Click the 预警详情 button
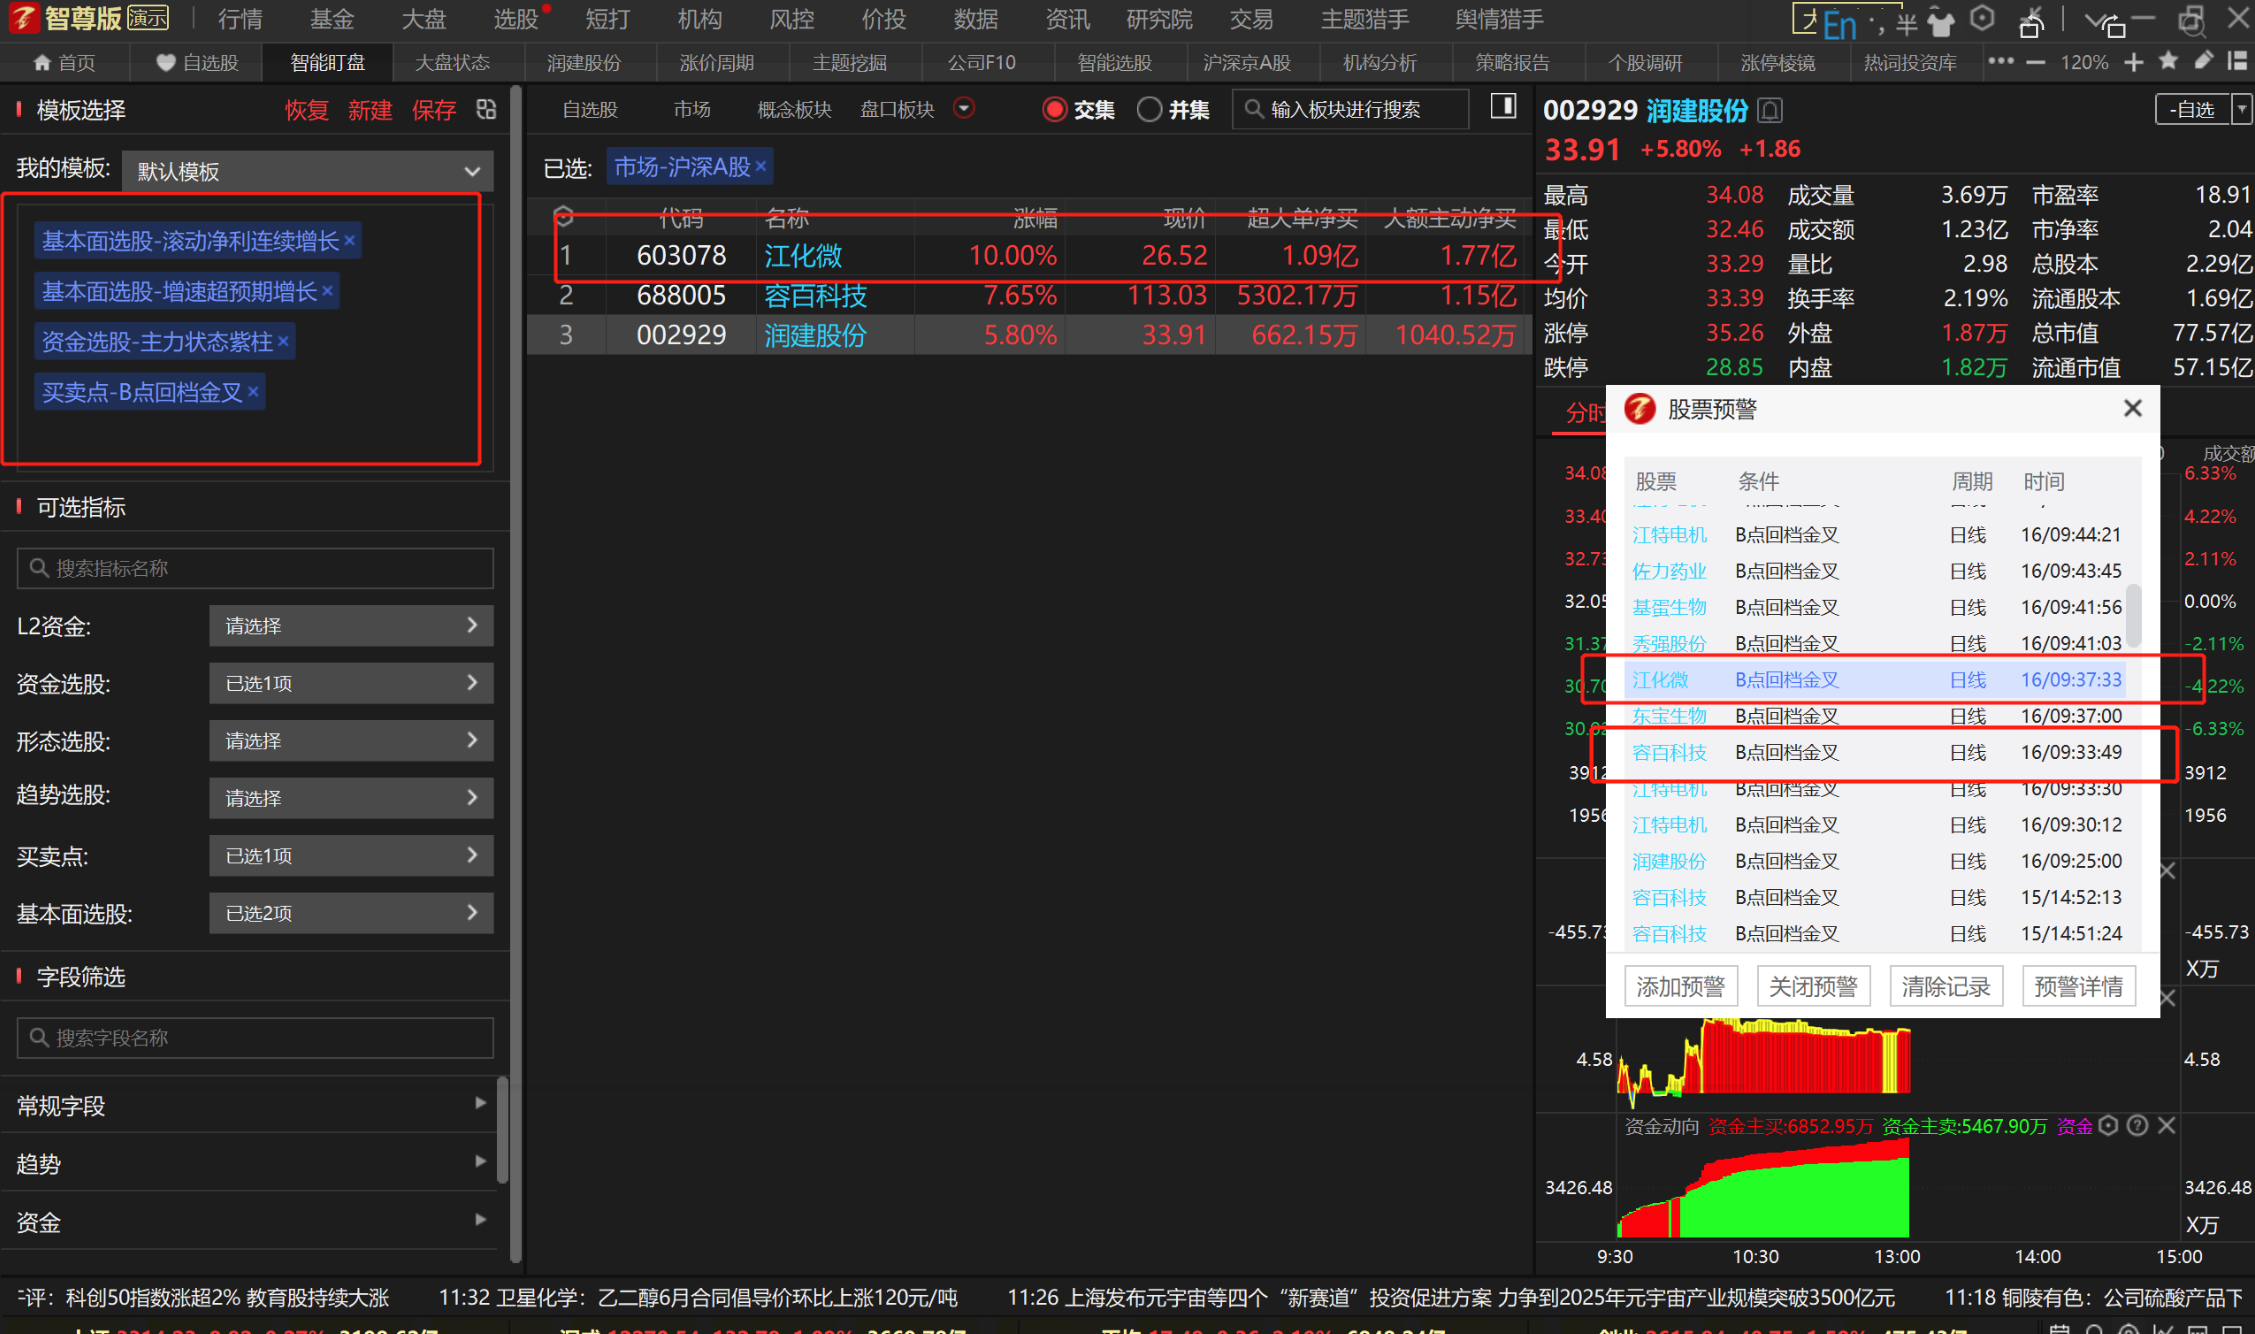The height and width of the screenshot is (1334, 2255). tap(2078, 986)
